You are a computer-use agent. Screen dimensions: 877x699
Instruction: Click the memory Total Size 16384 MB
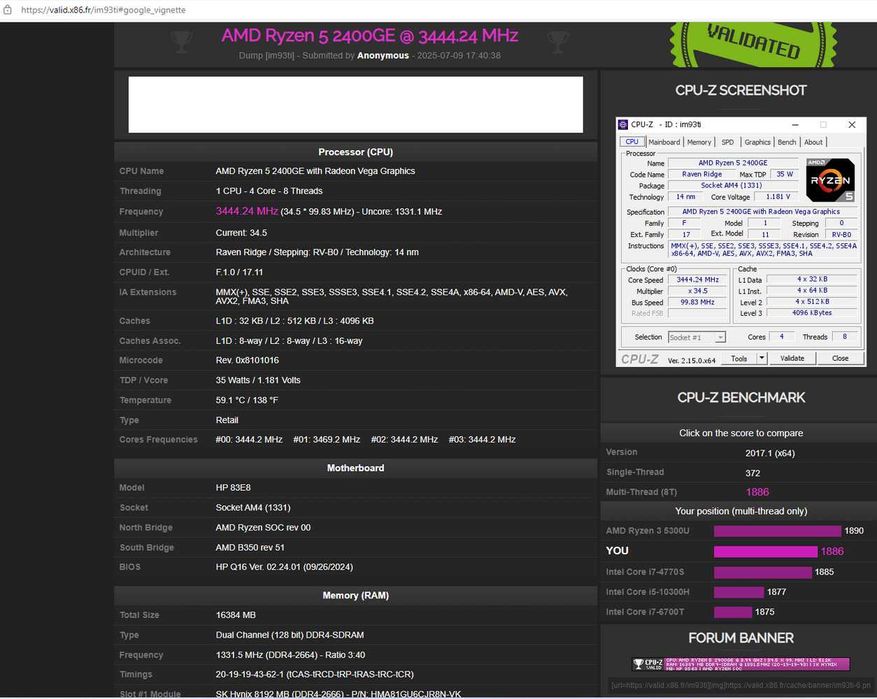[235, 615]
